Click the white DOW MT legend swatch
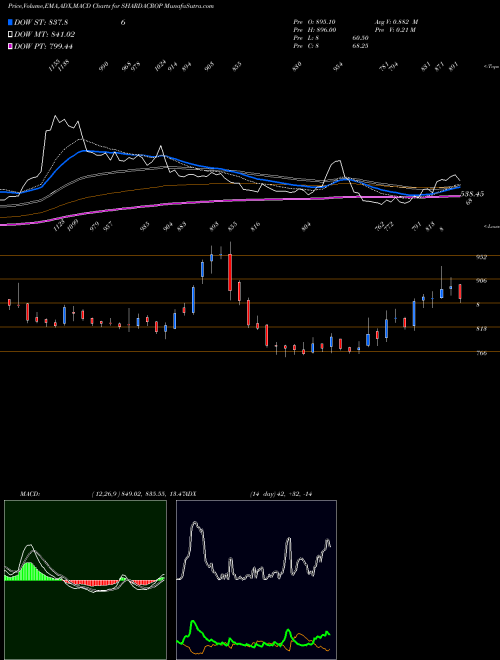 10,35
